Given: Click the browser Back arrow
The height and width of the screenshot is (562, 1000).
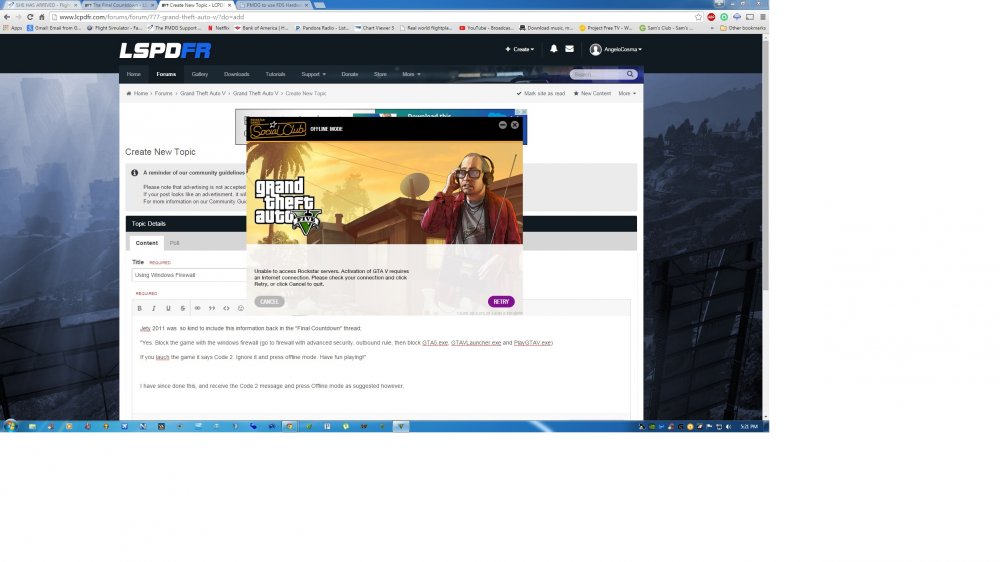Looking at the screenshot, I should coord(7,17).
